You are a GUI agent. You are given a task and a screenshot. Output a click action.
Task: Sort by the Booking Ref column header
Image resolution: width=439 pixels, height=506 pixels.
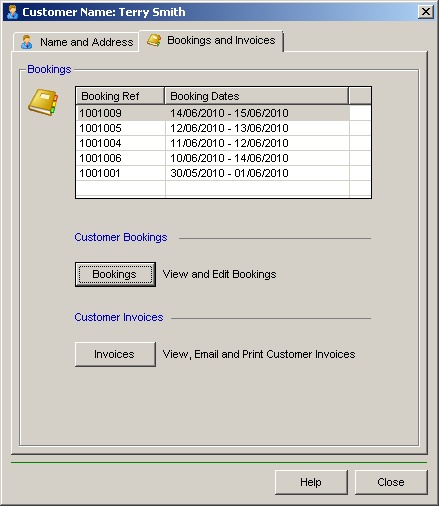pos(120,96)
